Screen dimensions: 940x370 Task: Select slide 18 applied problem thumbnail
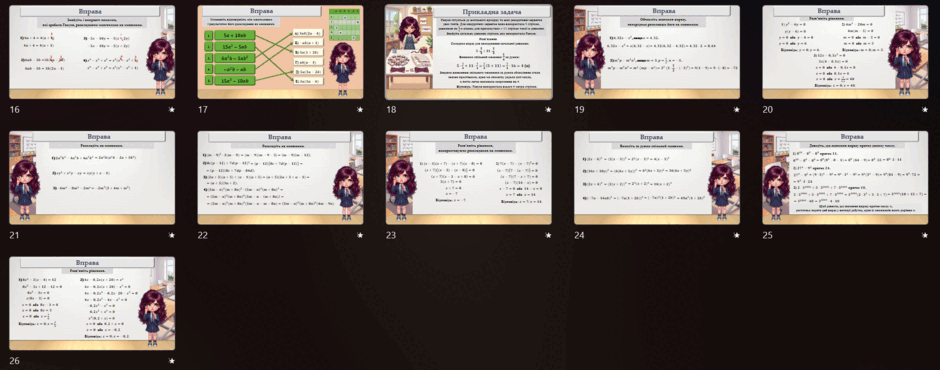tap(469, 52)
